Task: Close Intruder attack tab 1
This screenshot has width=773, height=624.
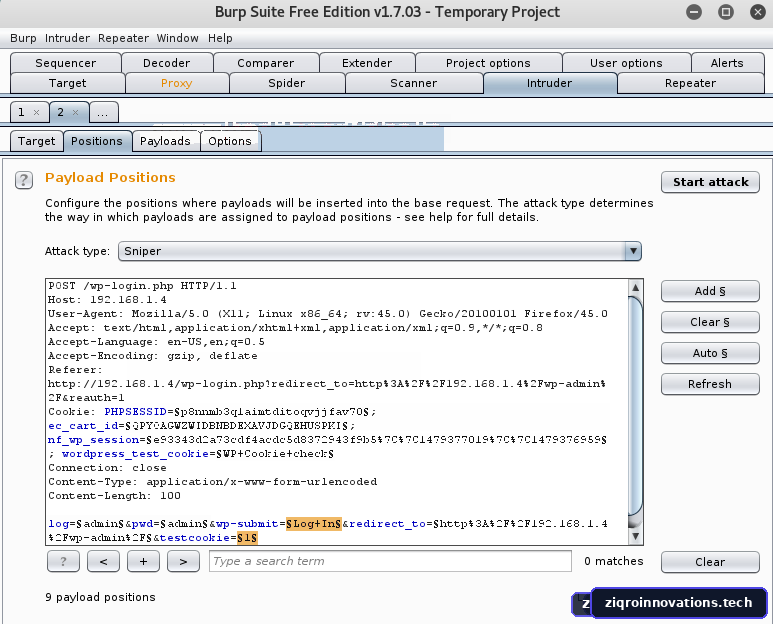Action: pyautogui.click(x=36, y=112)
